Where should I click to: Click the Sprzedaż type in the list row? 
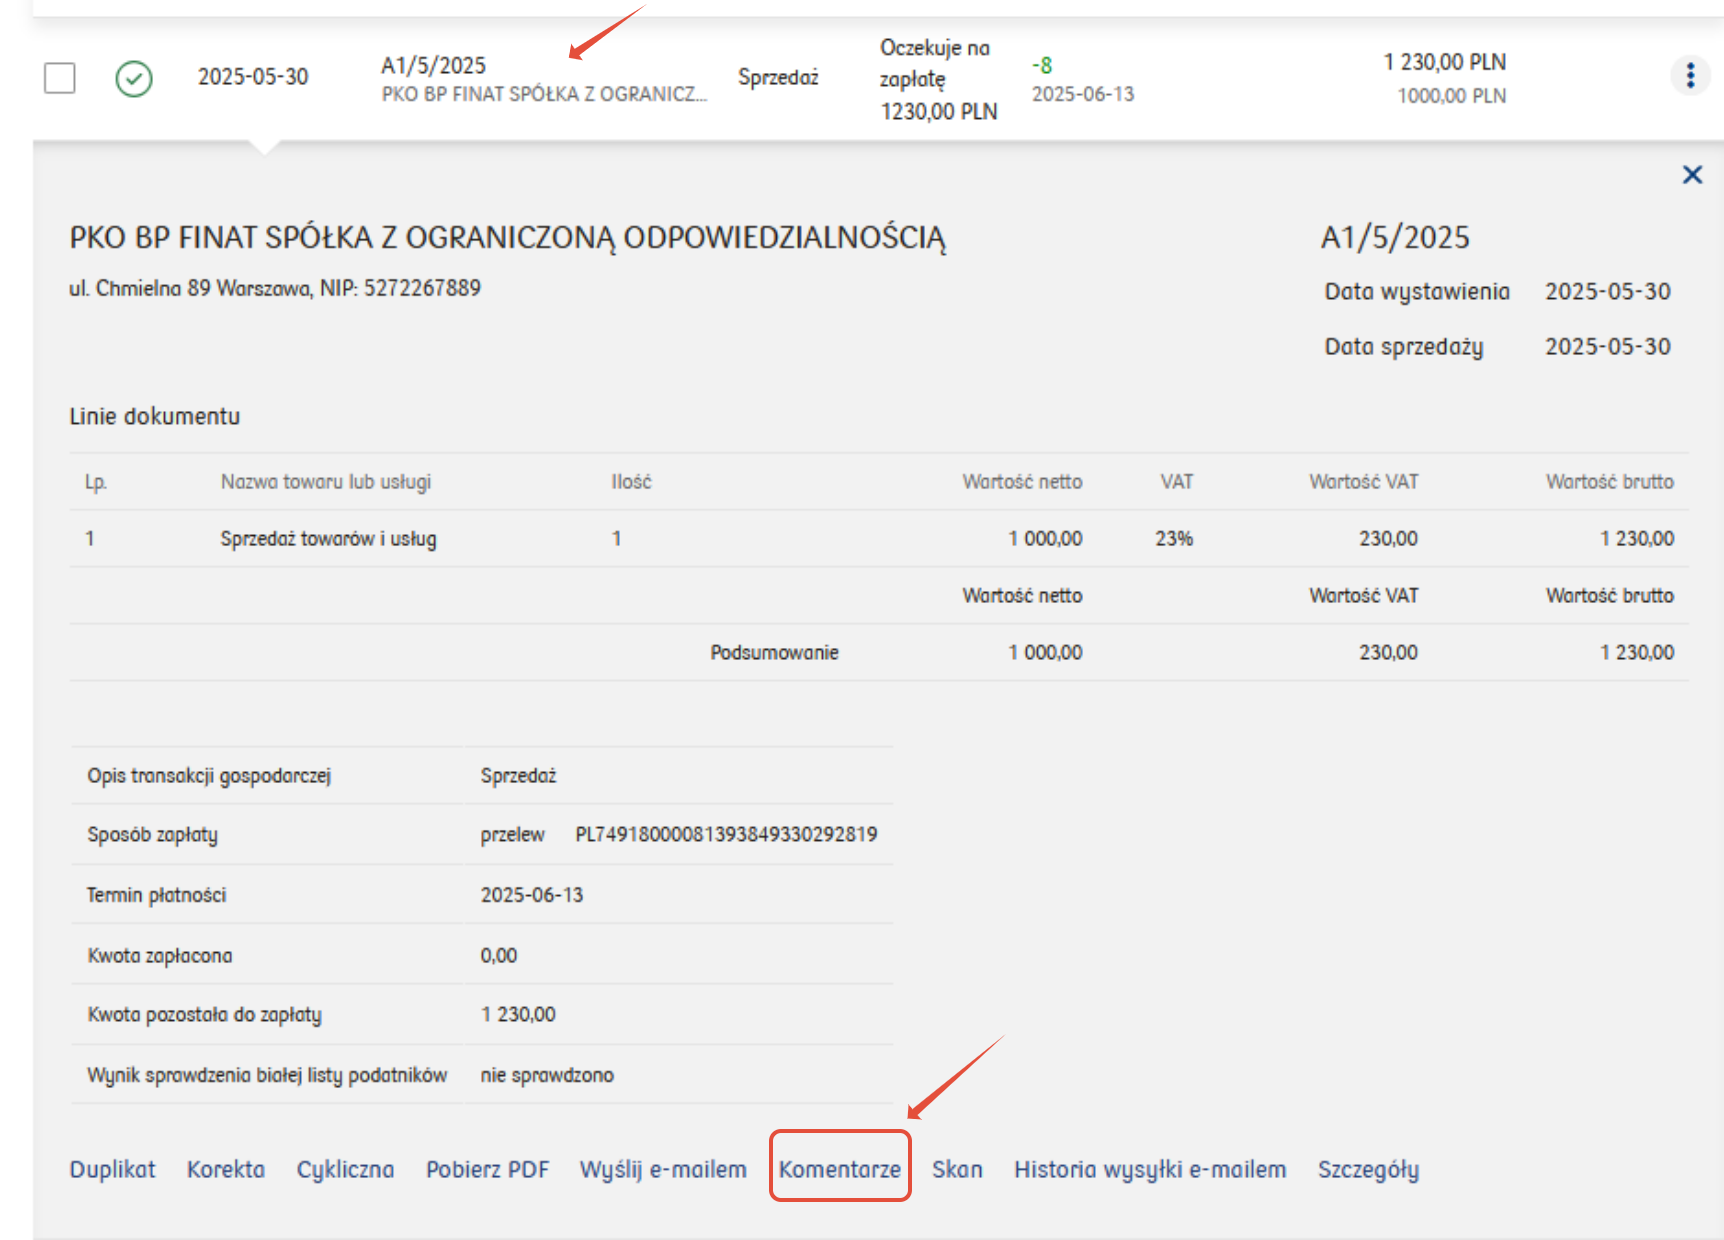coord(778,77)
